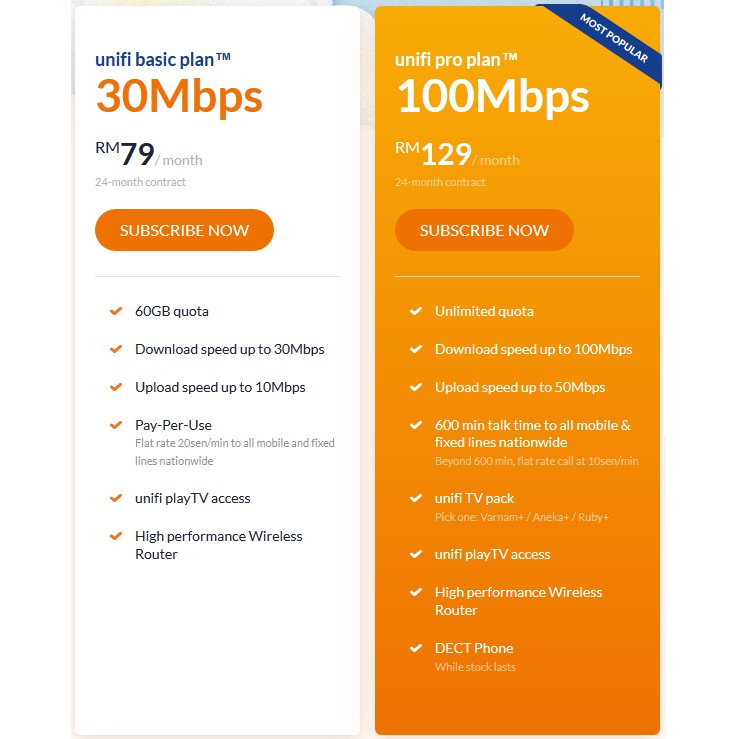Click checkmark next to 600 min talk time

point(416,425)
